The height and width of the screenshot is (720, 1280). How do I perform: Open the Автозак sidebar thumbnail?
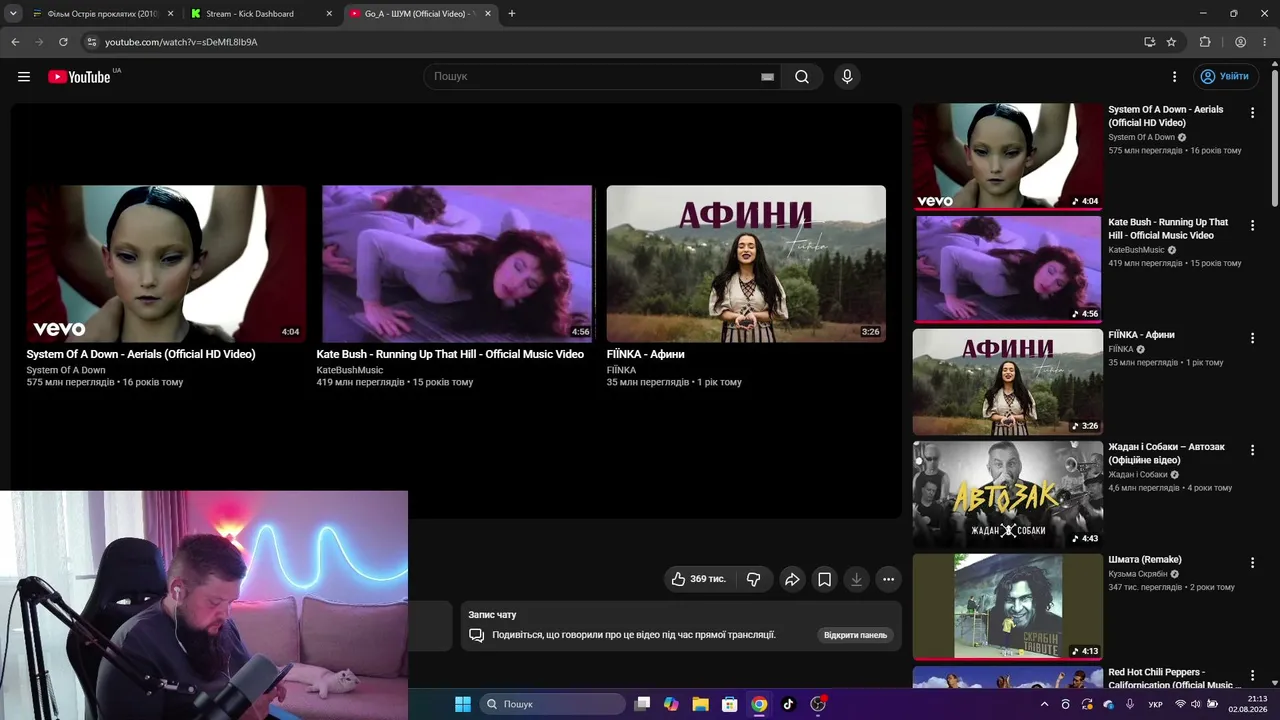[x=1008, y=494]
